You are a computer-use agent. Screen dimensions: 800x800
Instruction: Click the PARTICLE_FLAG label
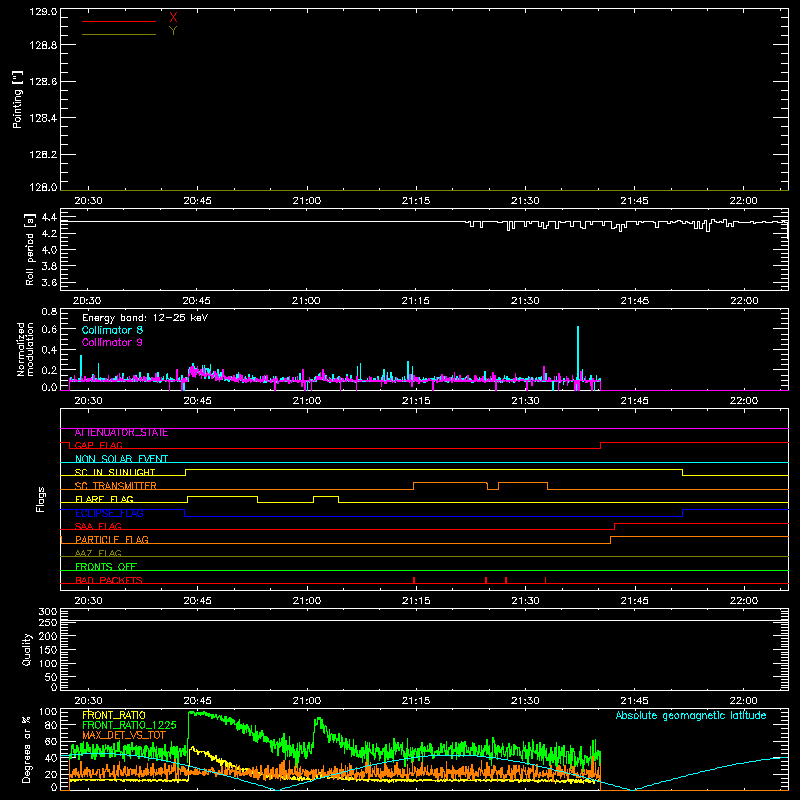(x=112, y=540)
